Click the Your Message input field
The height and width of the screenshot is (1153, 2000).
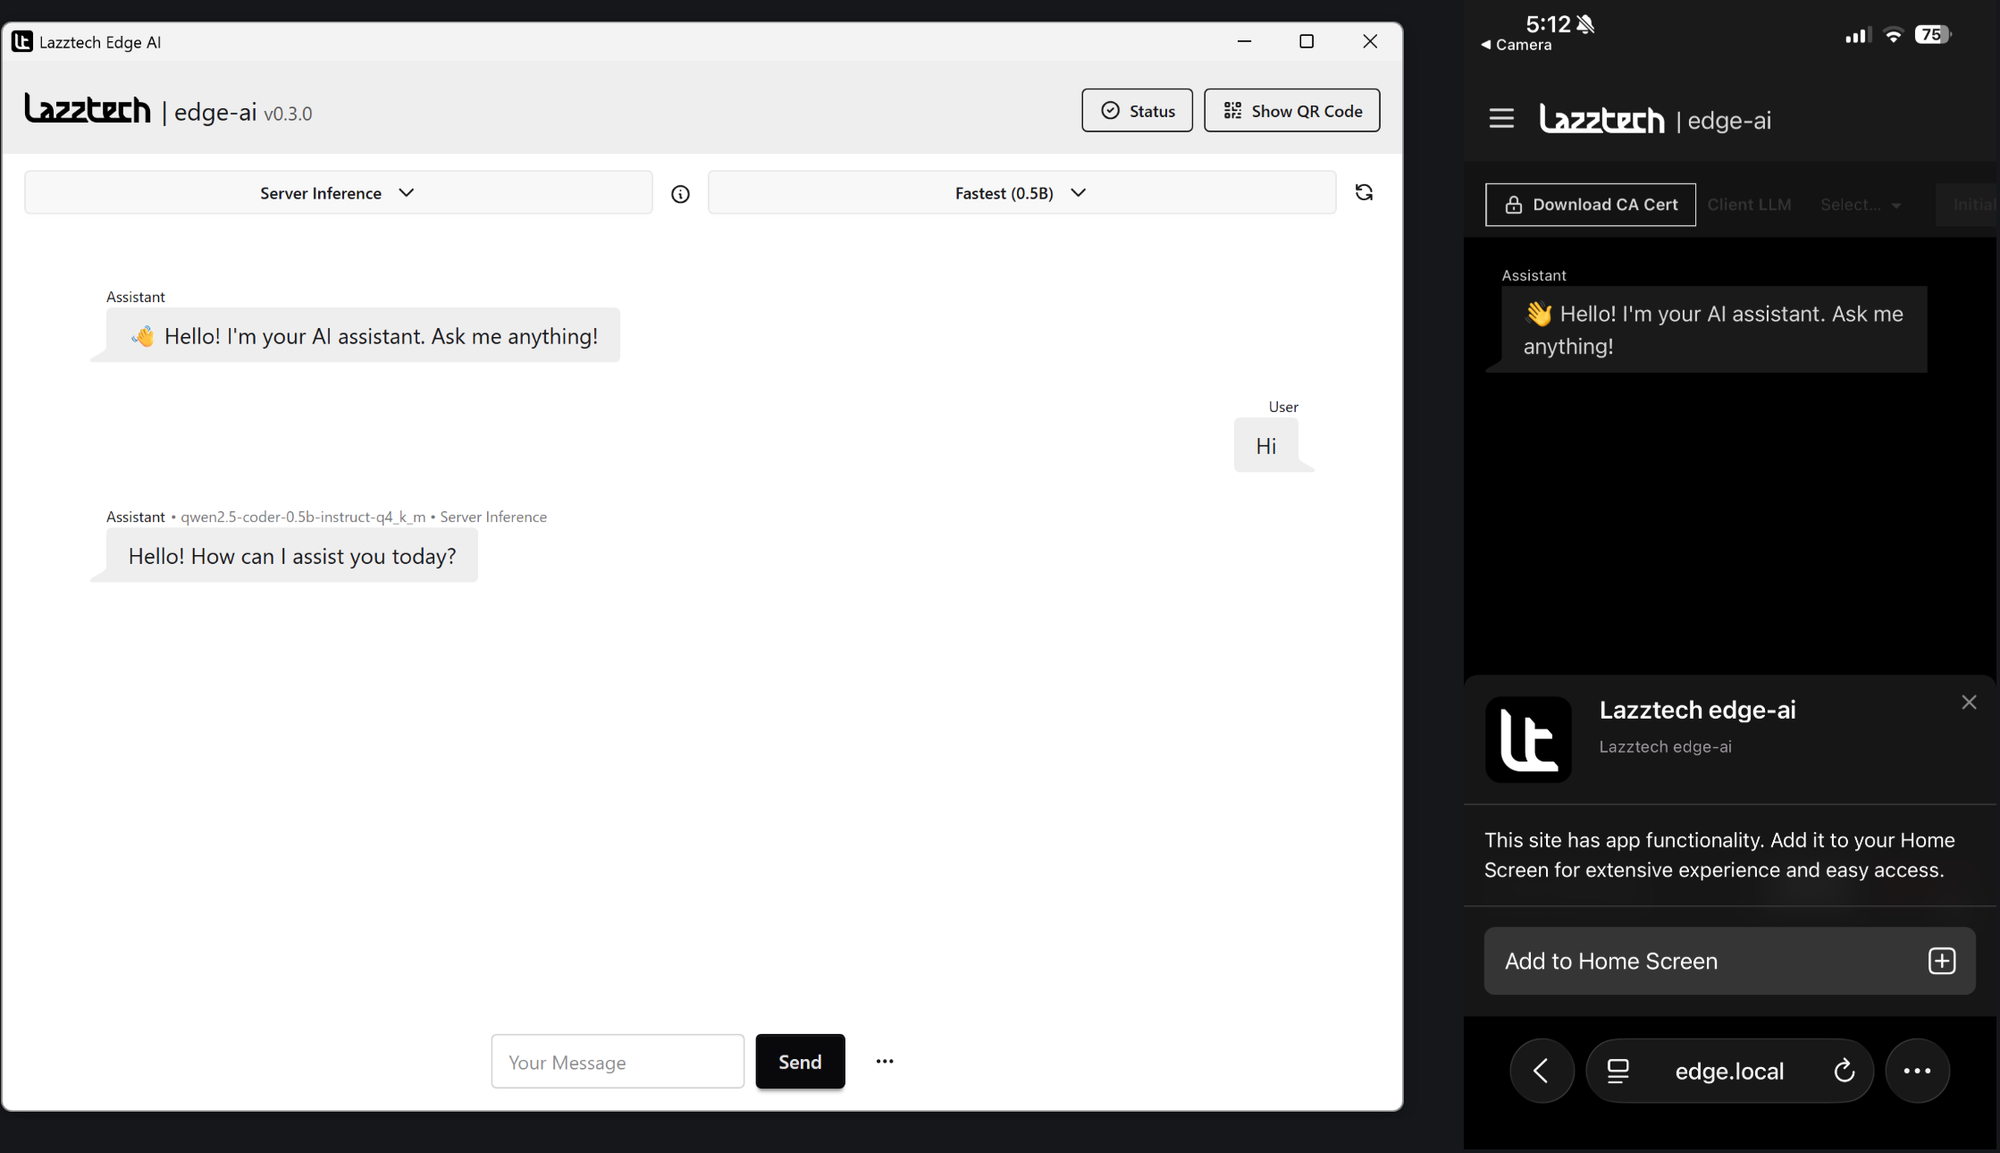coord(617,1062)
